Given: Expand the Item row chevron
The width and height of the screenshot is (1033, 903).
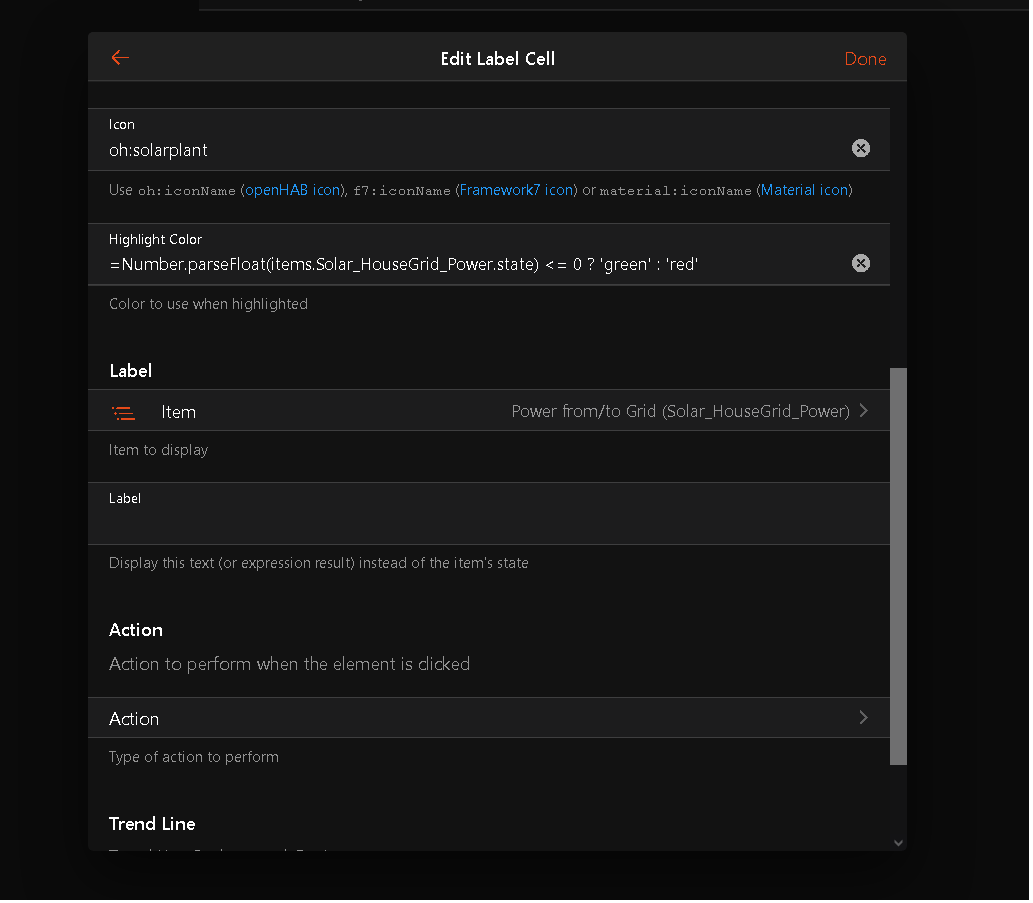Looking at the screenshot, I should (x=863, y=411).
